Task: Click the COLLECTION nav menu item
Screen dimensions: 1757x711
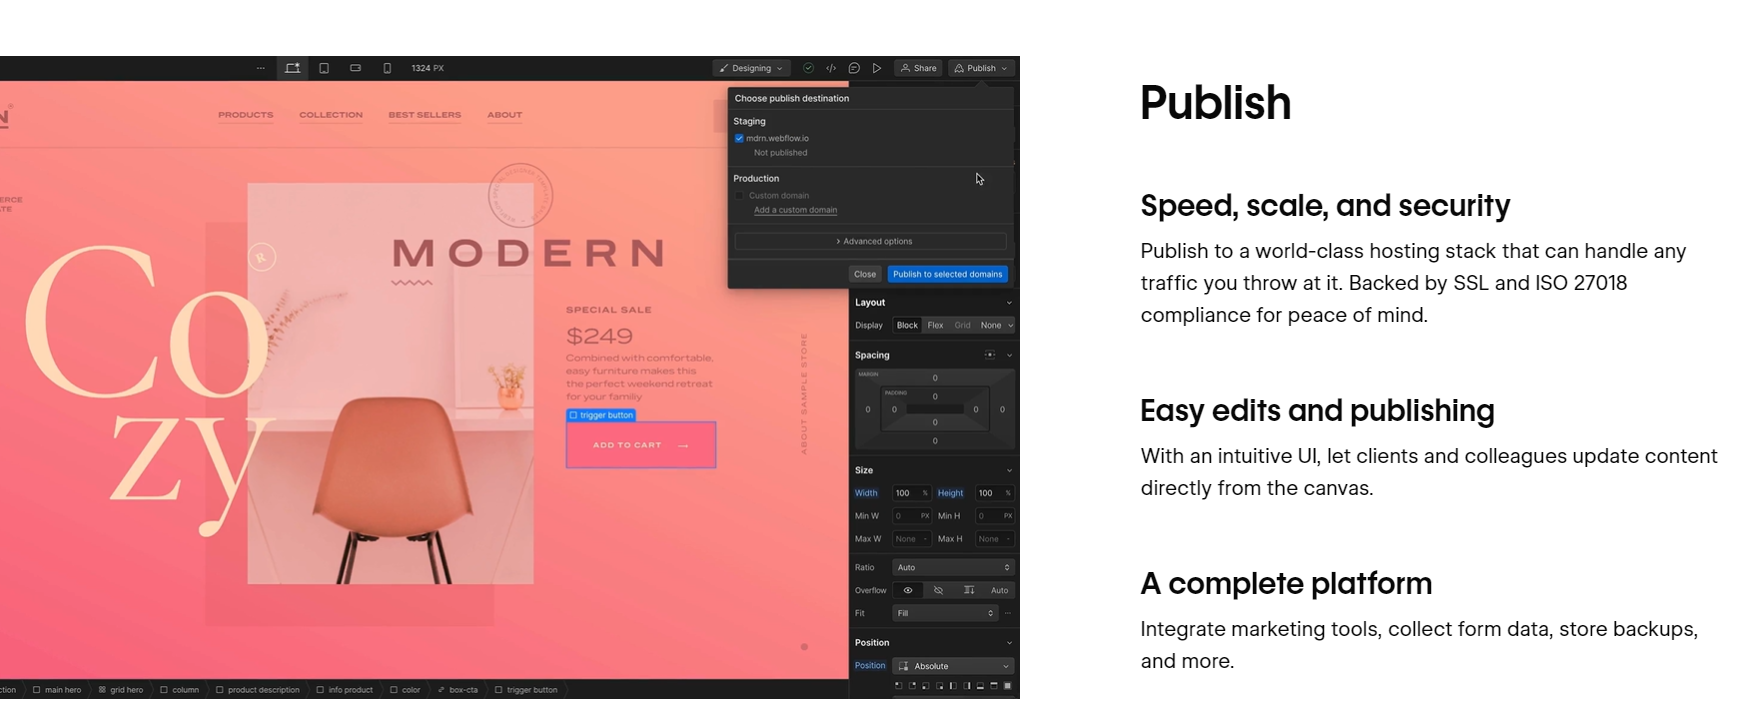Action: click(331, 115)
